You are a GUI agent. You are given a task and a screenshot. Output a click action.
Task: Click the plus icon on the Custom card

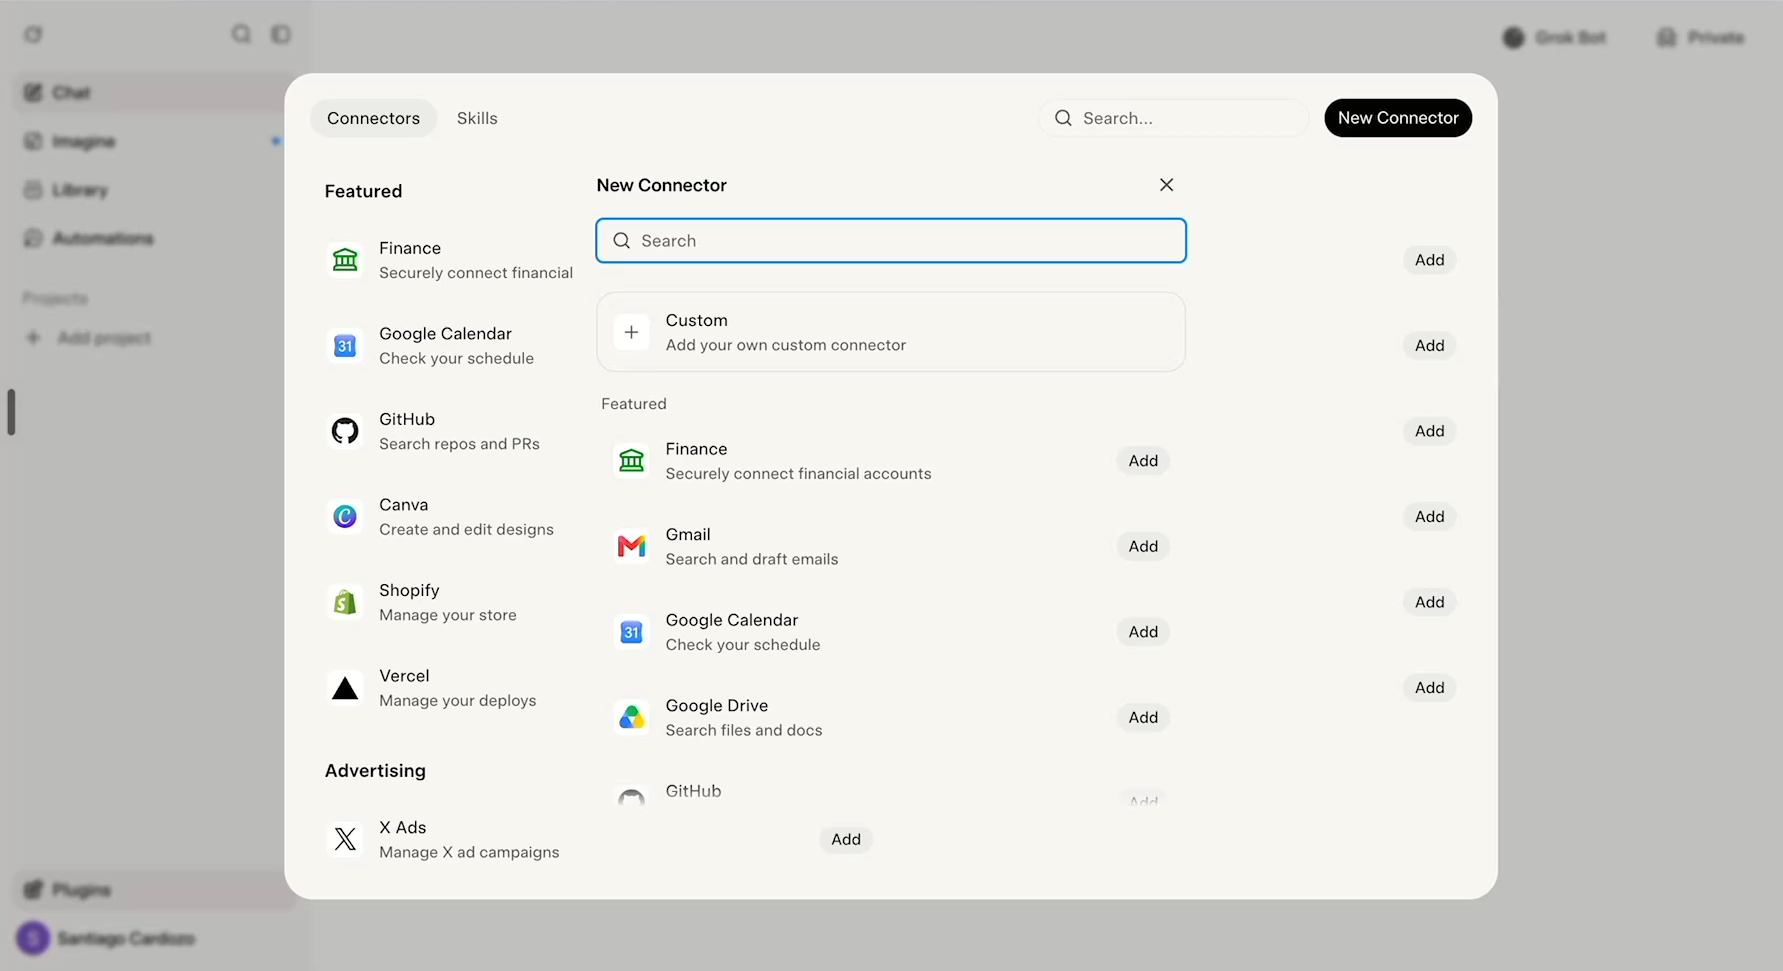pyautogui.click(x=631, y=332)
